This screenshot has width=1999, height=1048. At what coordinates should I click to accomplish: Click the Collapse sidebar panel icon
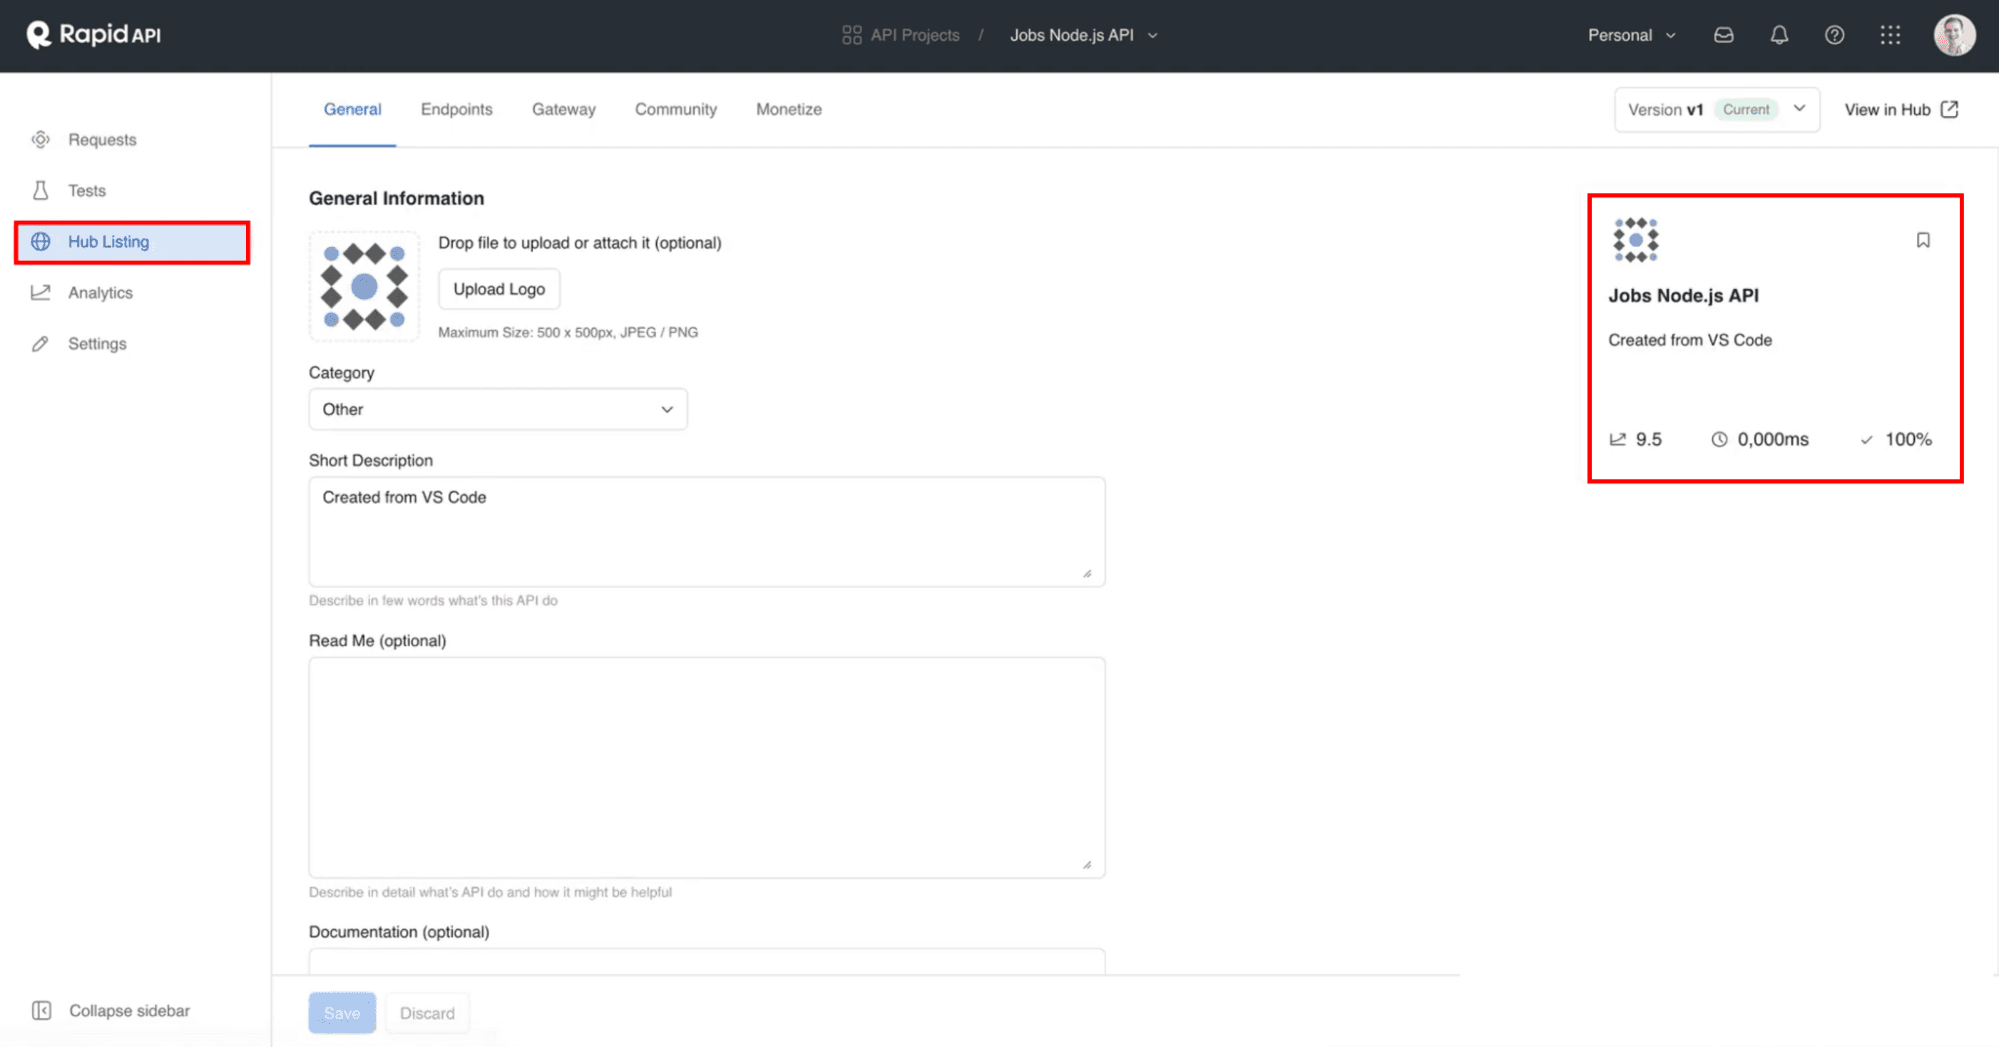click(x=42, y=1011)
